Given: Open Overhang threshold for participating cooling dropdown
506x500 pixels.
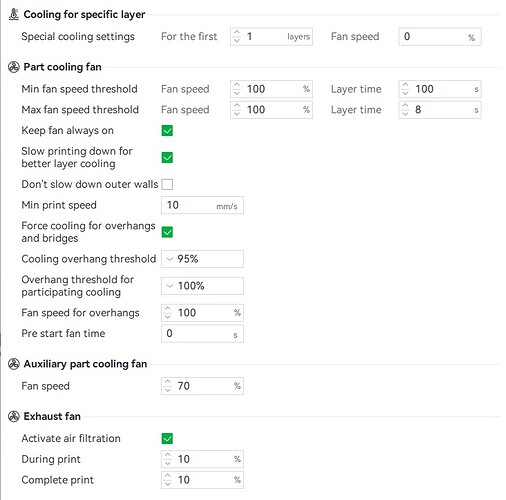Looking at the screenshot, I should tap(202, 286).
